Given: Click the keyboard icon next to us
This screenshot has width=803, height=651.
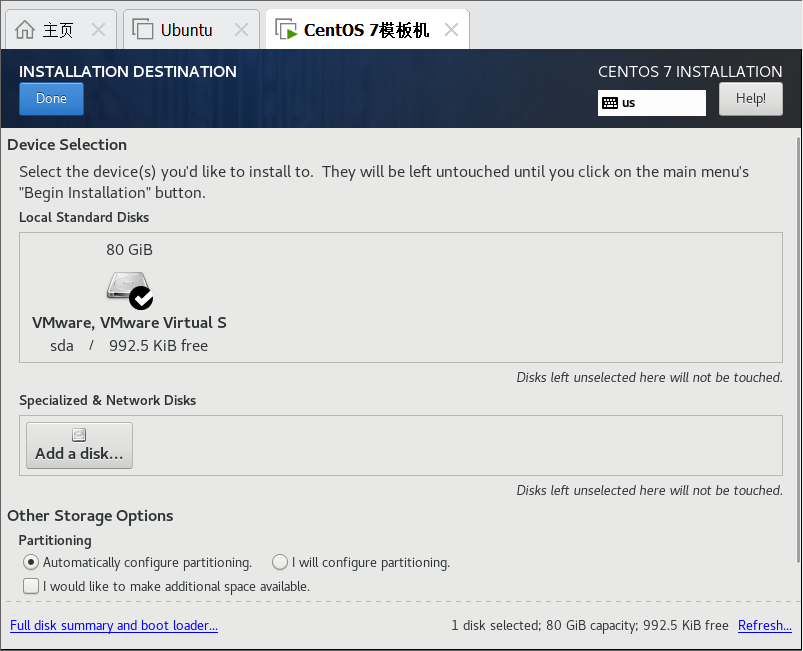Looking at the screenshot, I should tap(609, 103).
